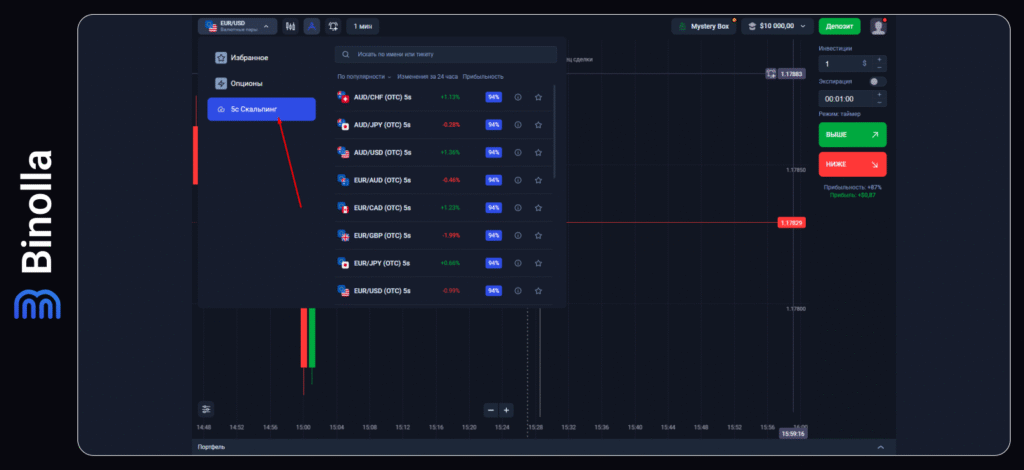The height and width of the screenshot is (470, 1024).
Task: Open the chart type candlestick icon
Action: pos(290,26)
